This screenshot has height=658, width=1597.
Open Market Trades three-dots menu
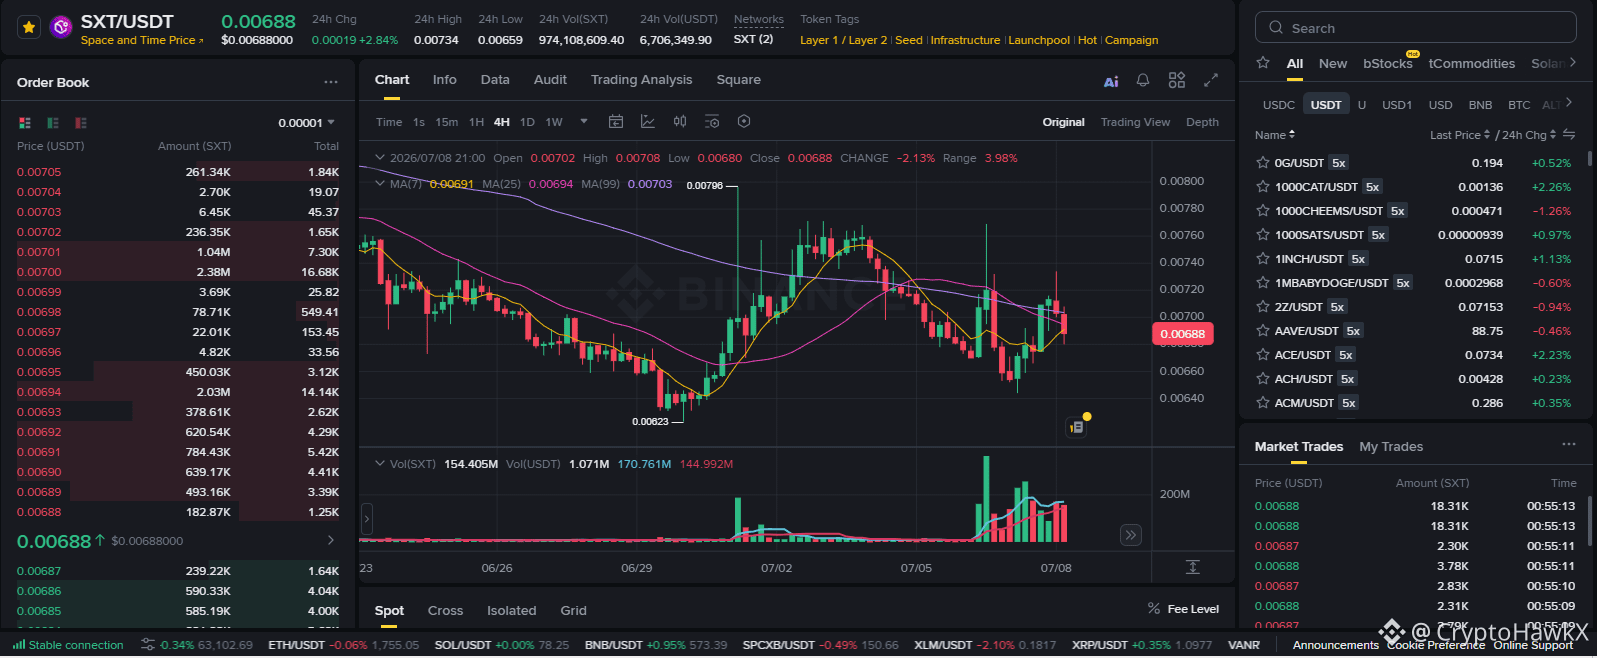[x=1569, y=445]
